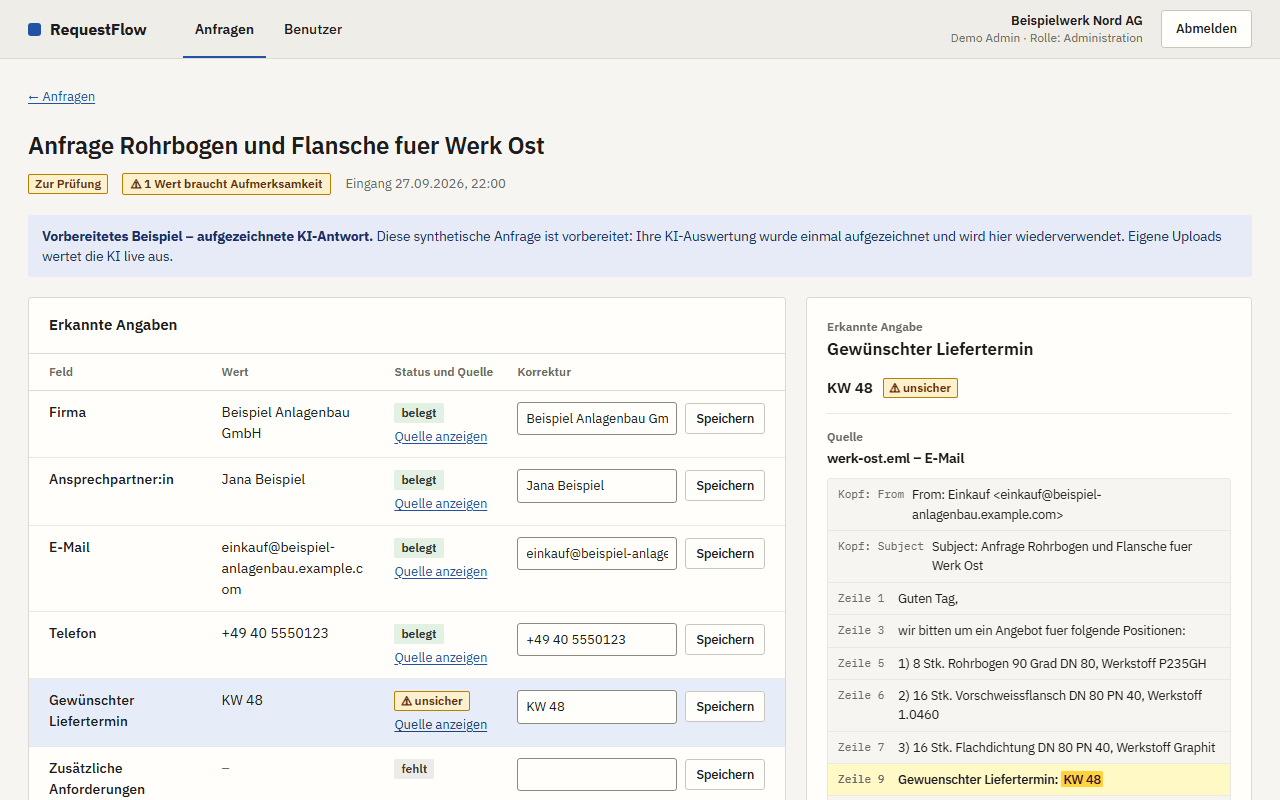Viewport: 1280px width, 800px height.
Task: Click the 'Beispiel Anlagenbau GmbH' value cell
Action: (286, 423)
